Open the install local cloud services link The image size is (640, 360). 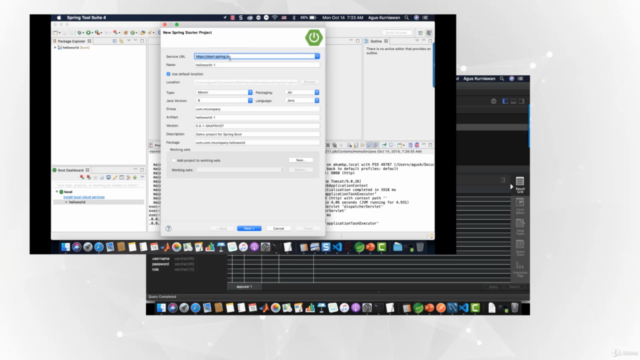84,197
